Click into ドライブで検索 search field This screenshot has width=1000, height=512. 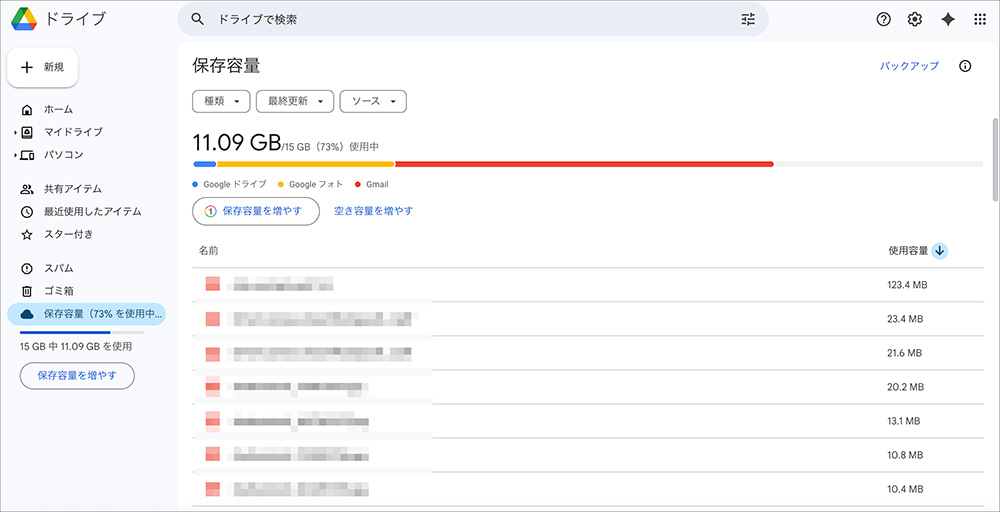tap(472, 20)
